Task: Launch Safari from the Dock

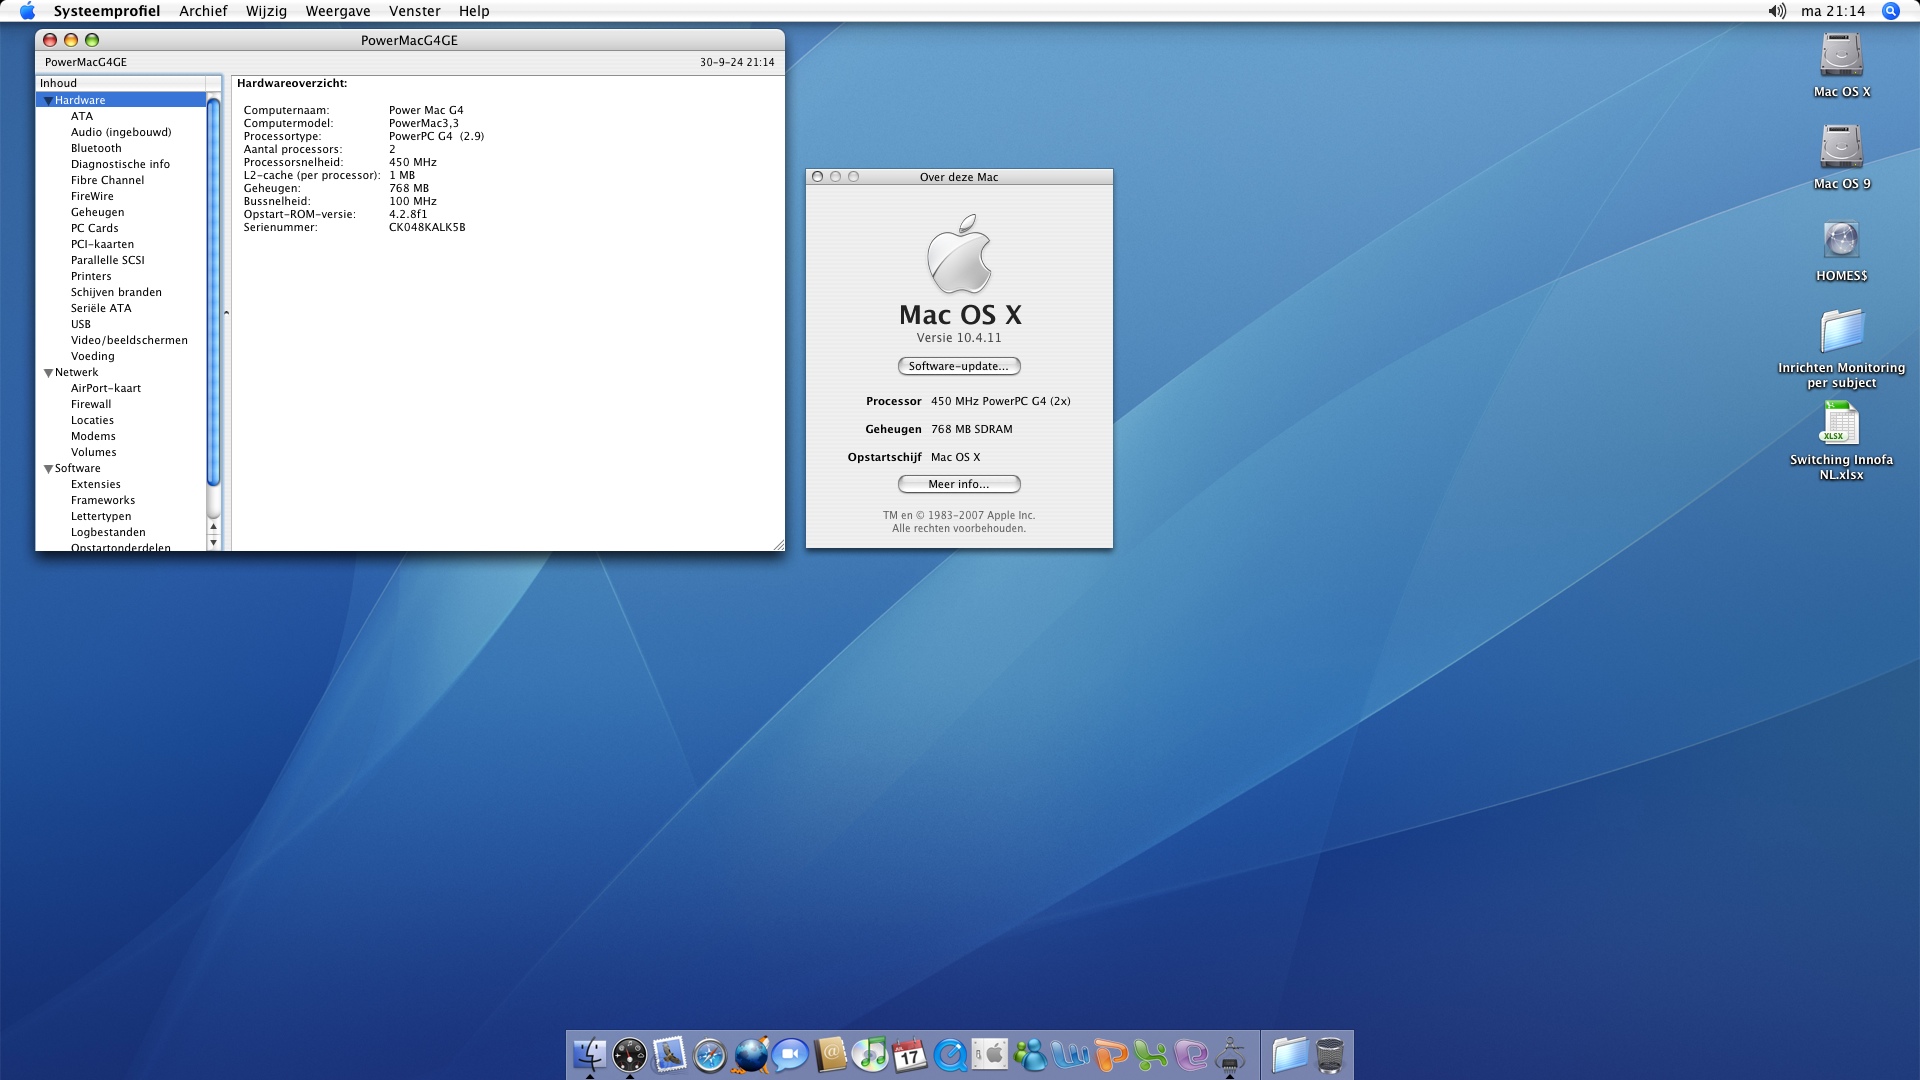Action: (710, 1054)
